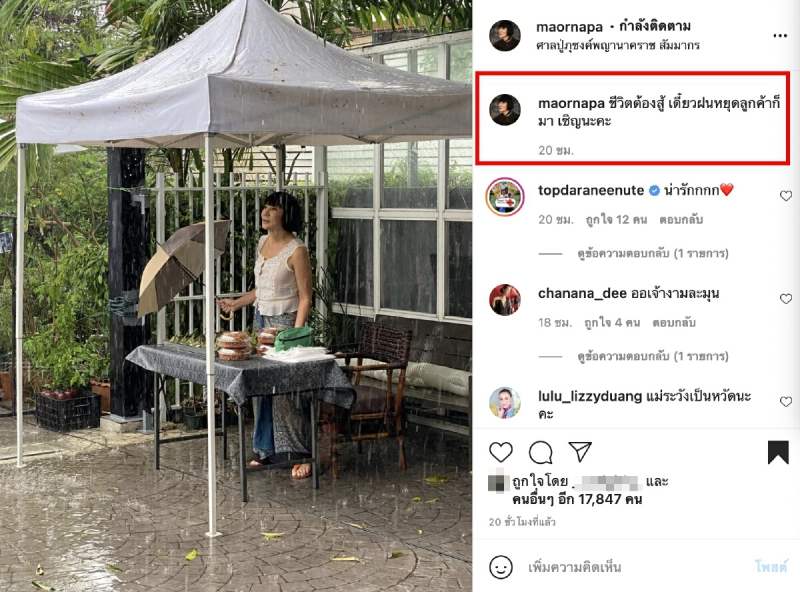View the 17,847 others likes list
800x592 pixels.
click(577, 499)
